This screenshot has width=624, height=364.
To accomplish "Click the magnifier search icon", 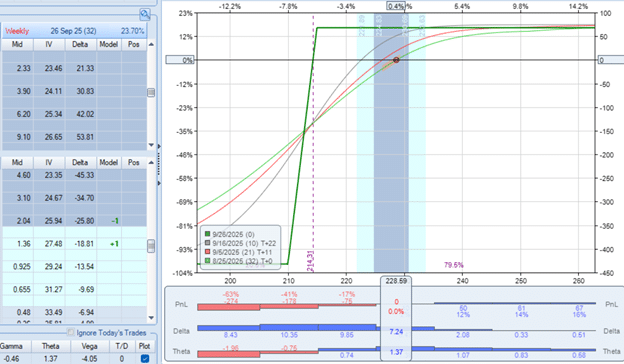I will coord(145,15).
